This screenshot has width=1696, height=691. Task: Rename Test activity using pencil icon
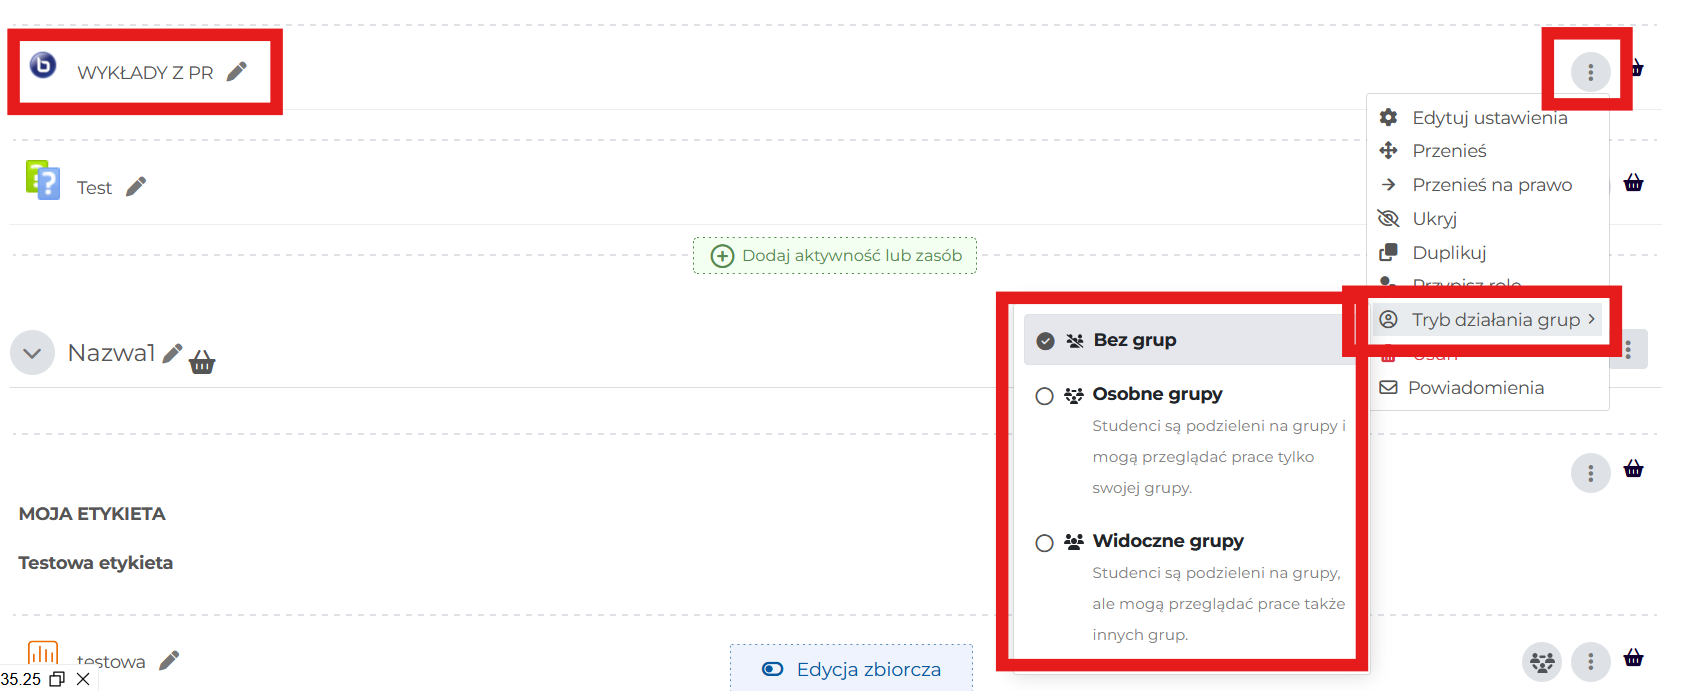136,187
